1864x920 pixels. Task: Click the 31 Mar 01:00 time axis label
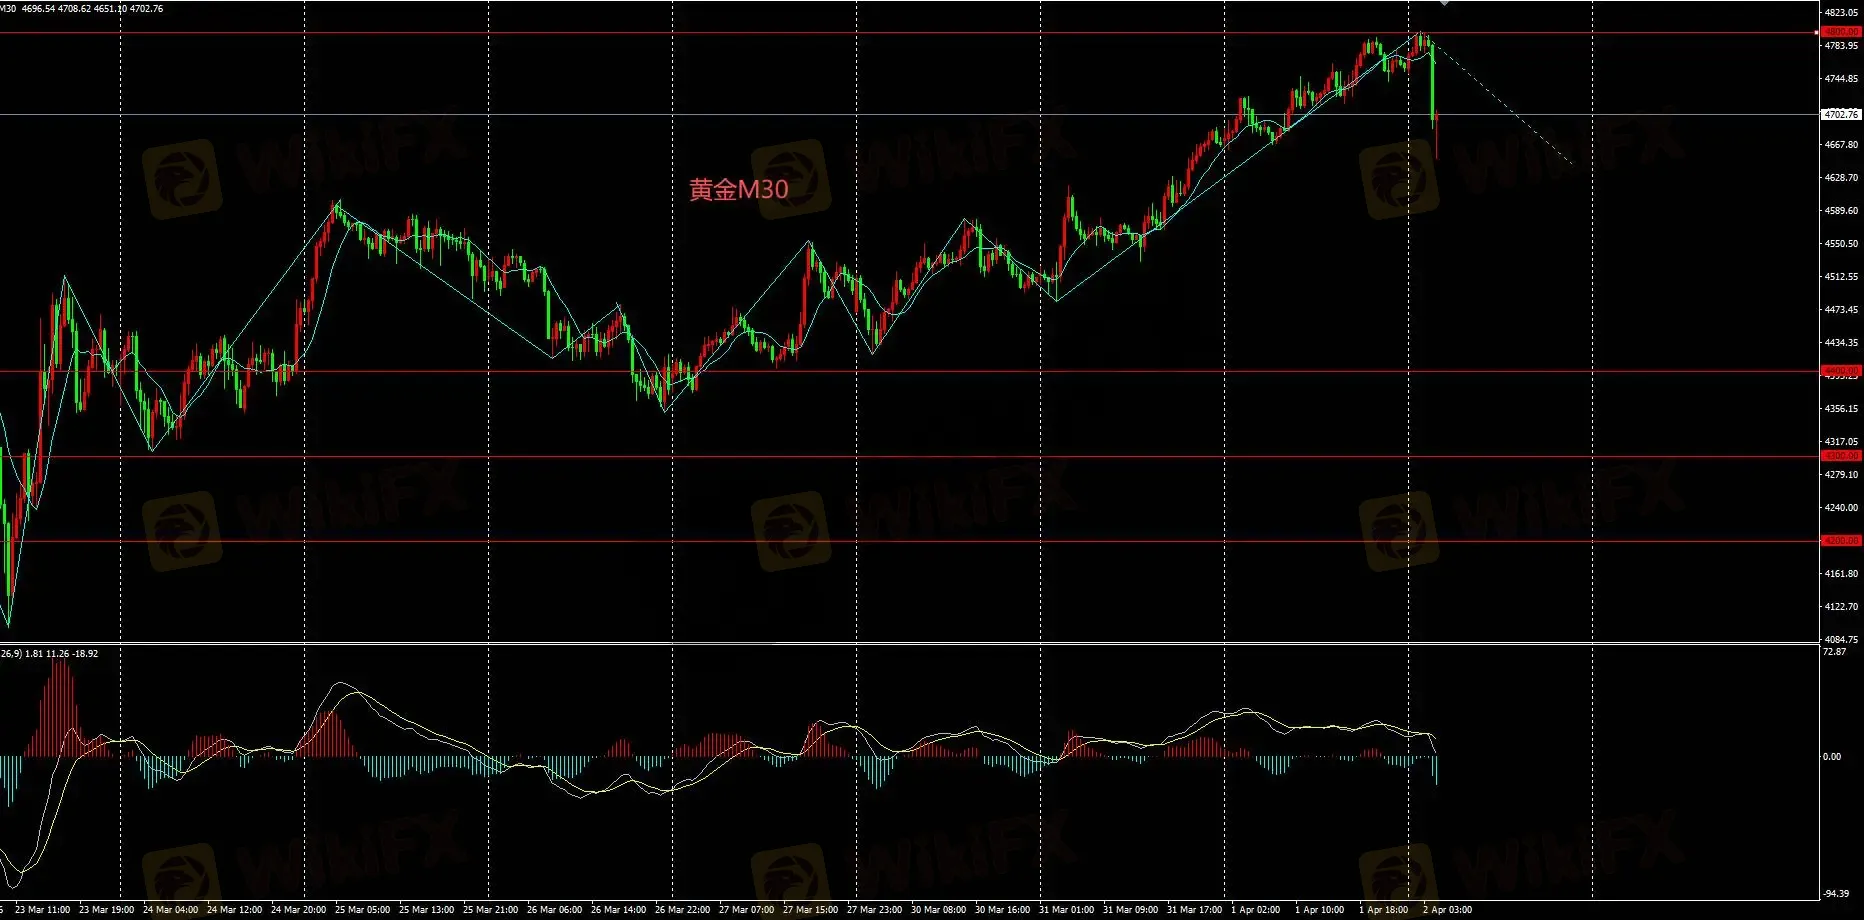pyautogui.click(x=1066, y=910)
